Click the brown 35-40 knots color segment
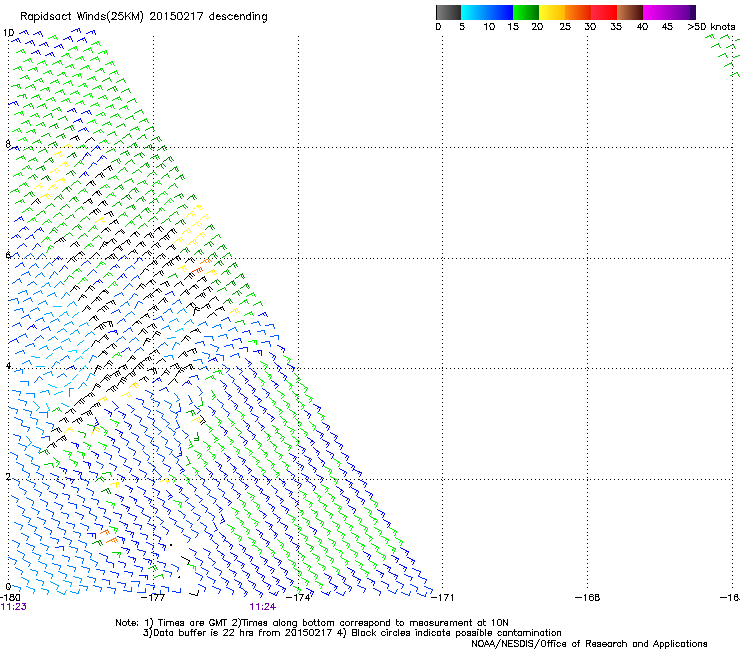The width and height of the screenshot is (740, 650). [x=630, y=12]
